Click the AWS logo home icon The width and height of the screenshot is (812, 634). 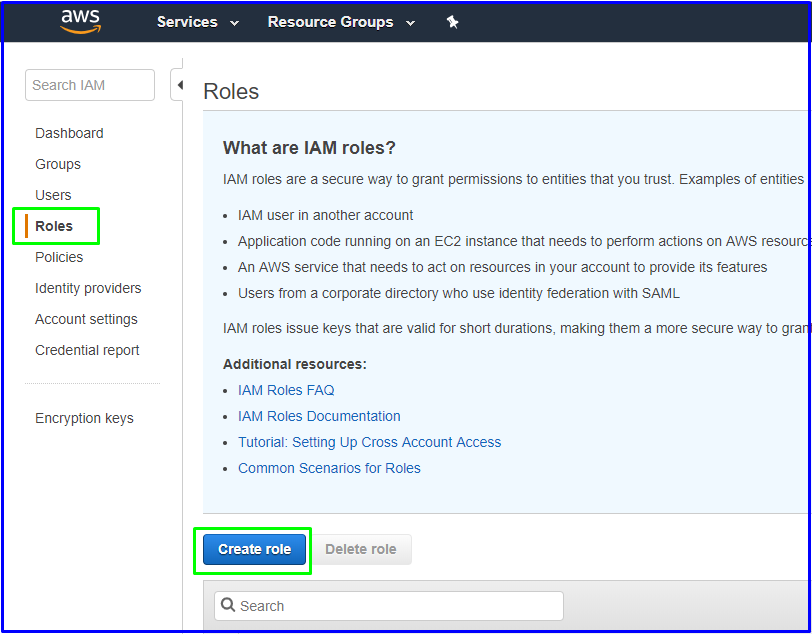(x=80, y=22)
